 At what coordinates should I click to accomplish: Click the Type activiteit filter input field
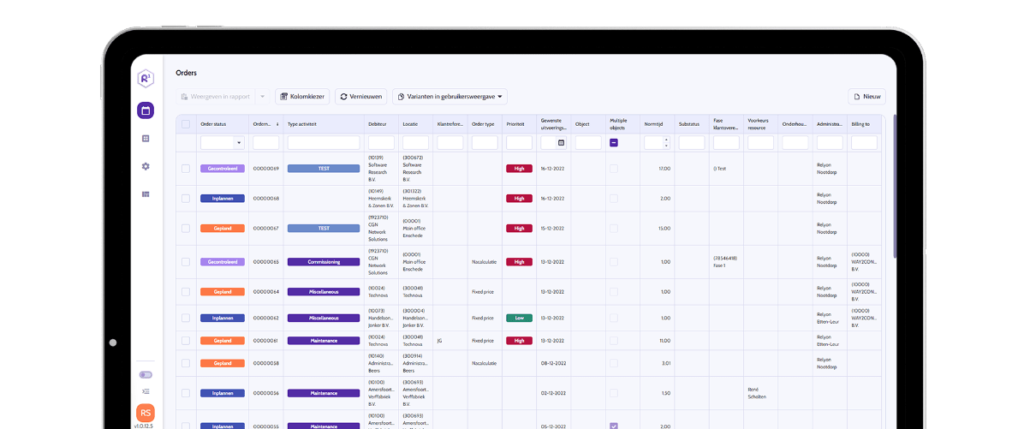(x=323, y=143)
